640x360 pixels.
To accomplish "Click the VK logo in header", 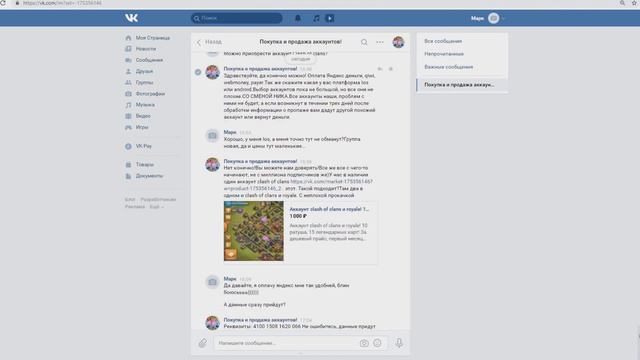I will coord(131,18).
